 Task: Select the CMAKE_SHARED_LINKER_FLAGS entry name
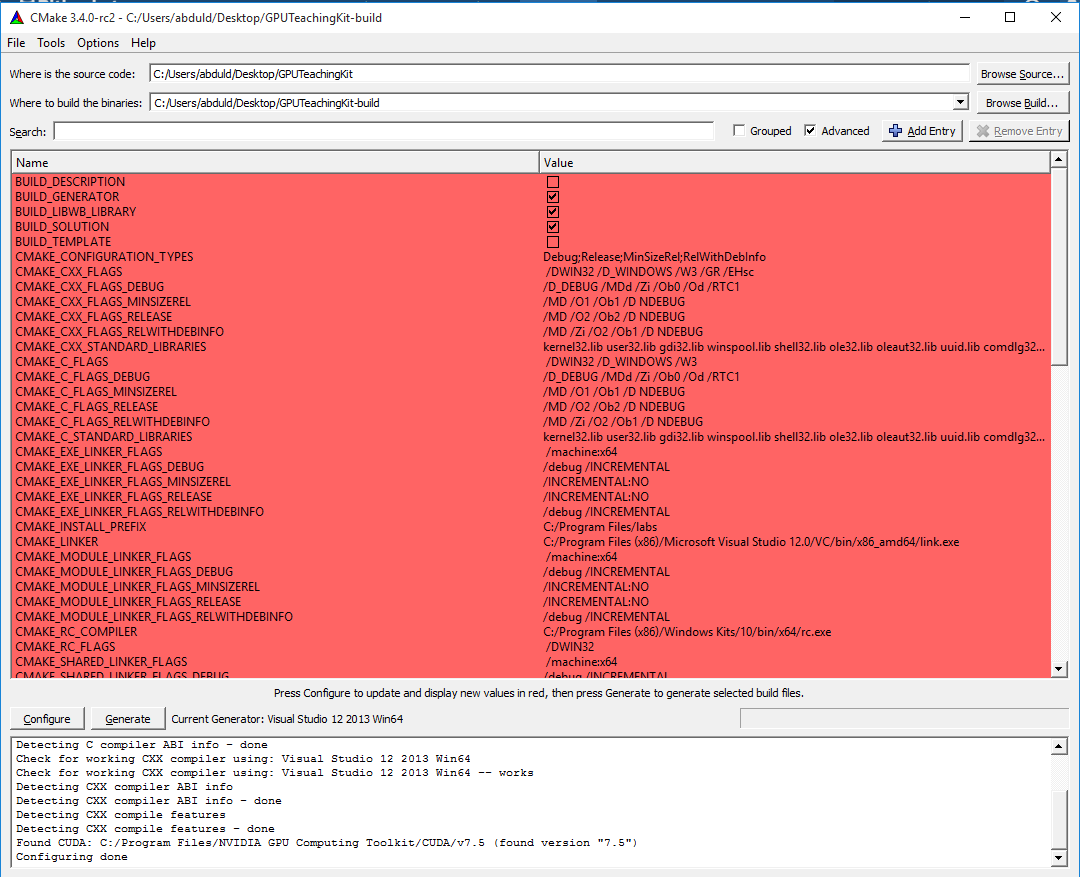click(x=101, y=662)
